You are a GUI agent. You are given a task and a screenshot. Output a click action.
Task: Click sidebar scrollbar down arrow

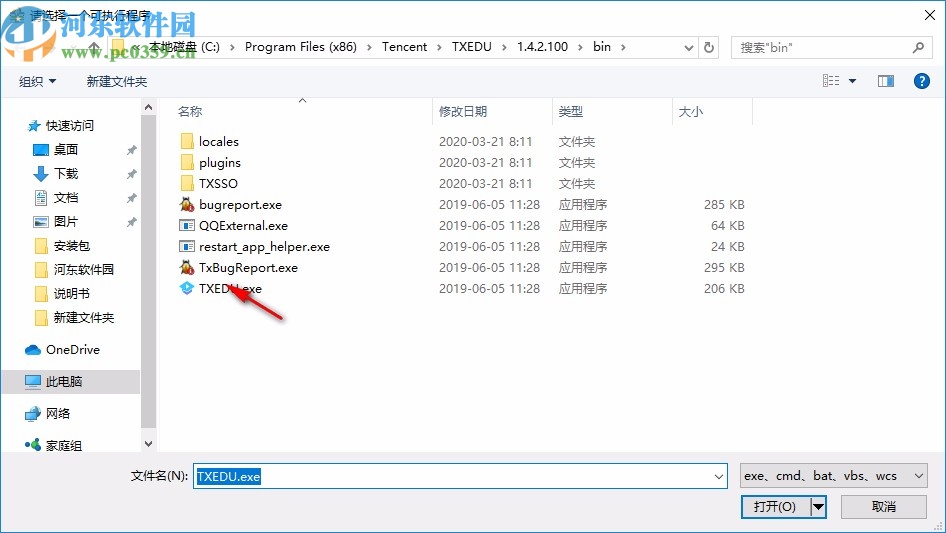[x=148, y=444]
